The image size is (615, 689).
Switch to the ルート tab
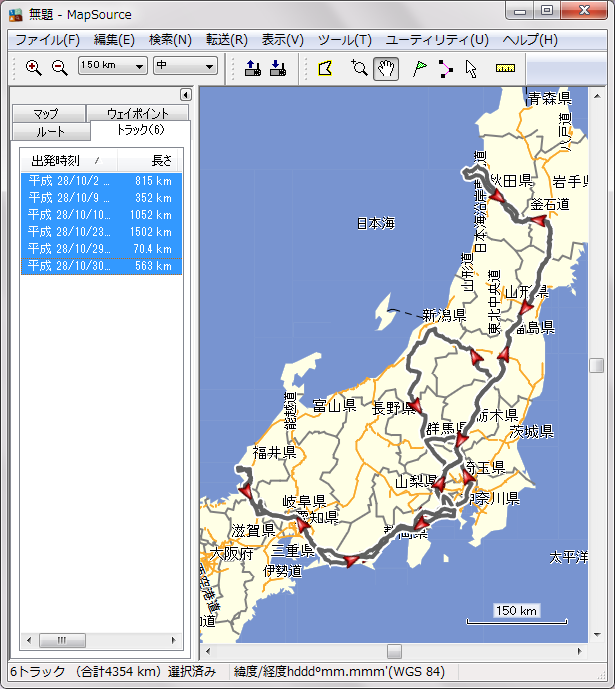(51, 131)
